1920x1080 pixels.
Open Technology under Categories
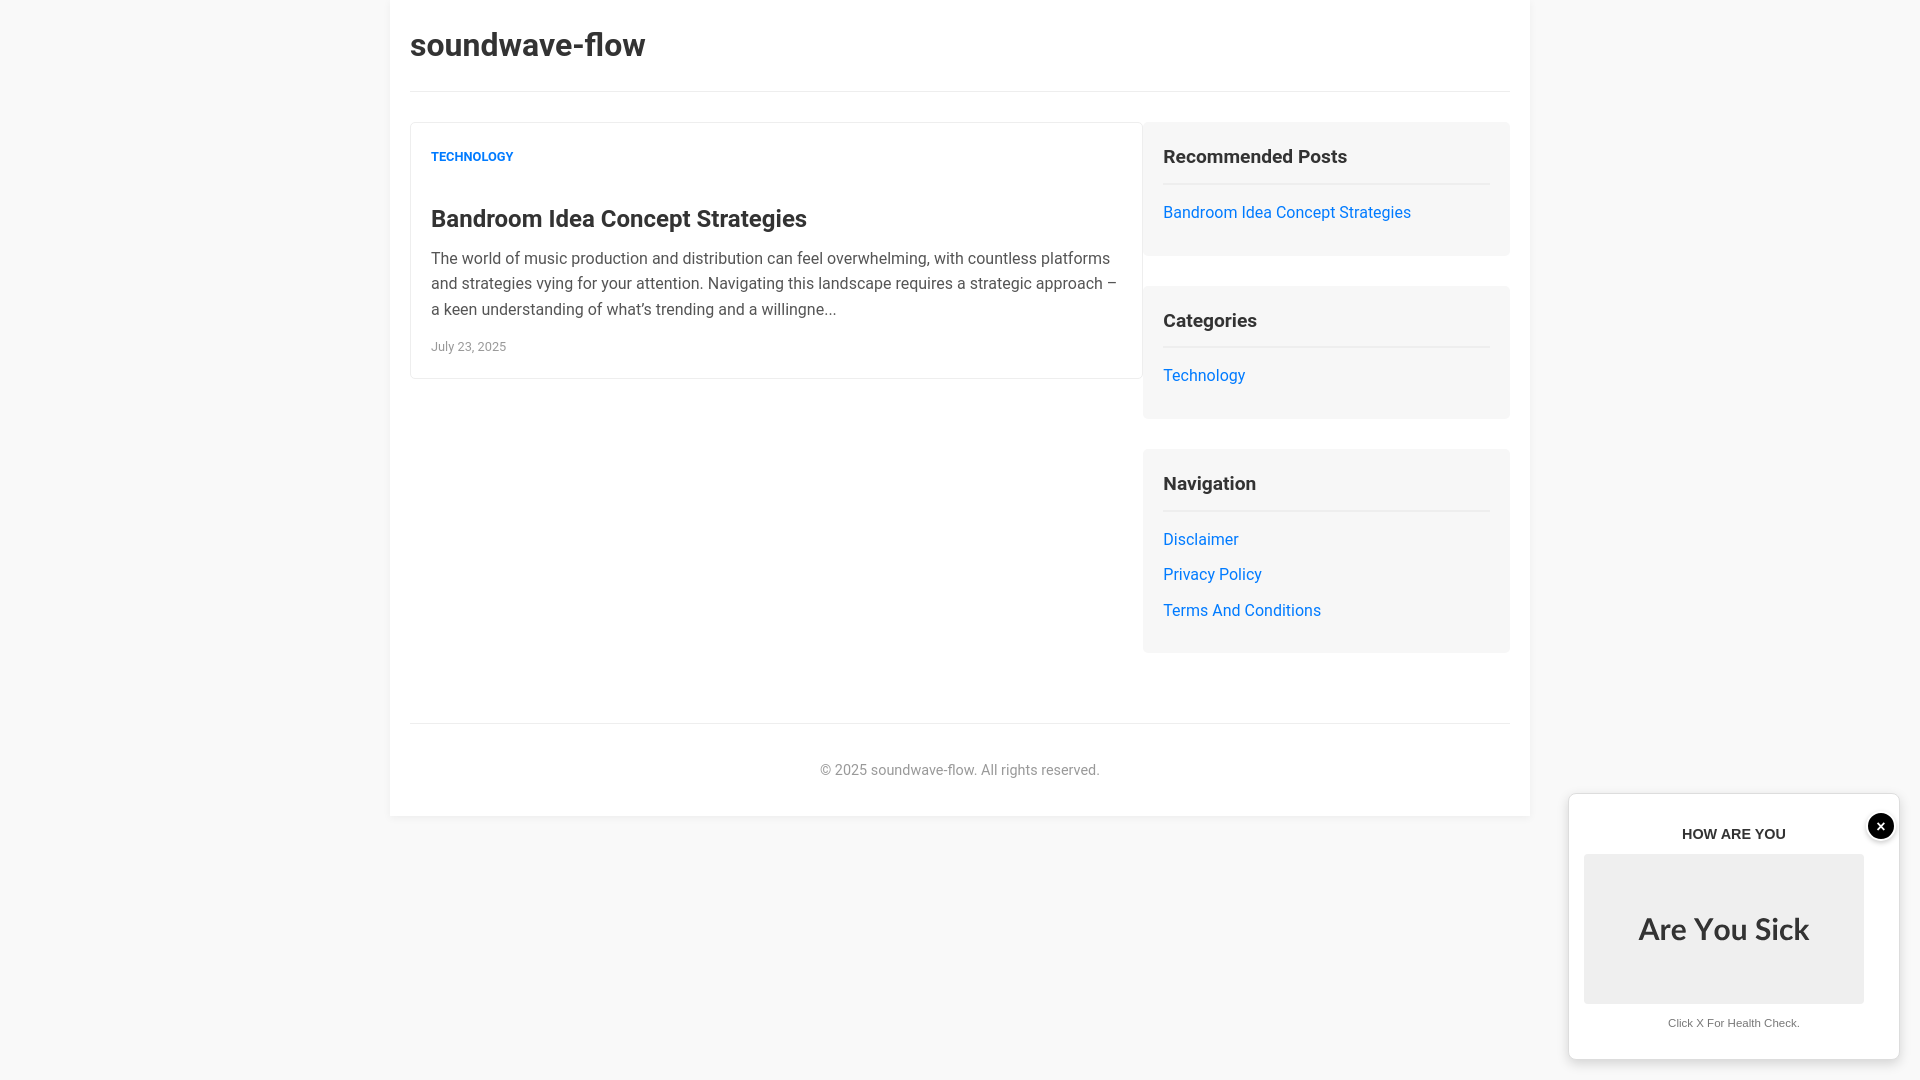(x=1204, y=376)
